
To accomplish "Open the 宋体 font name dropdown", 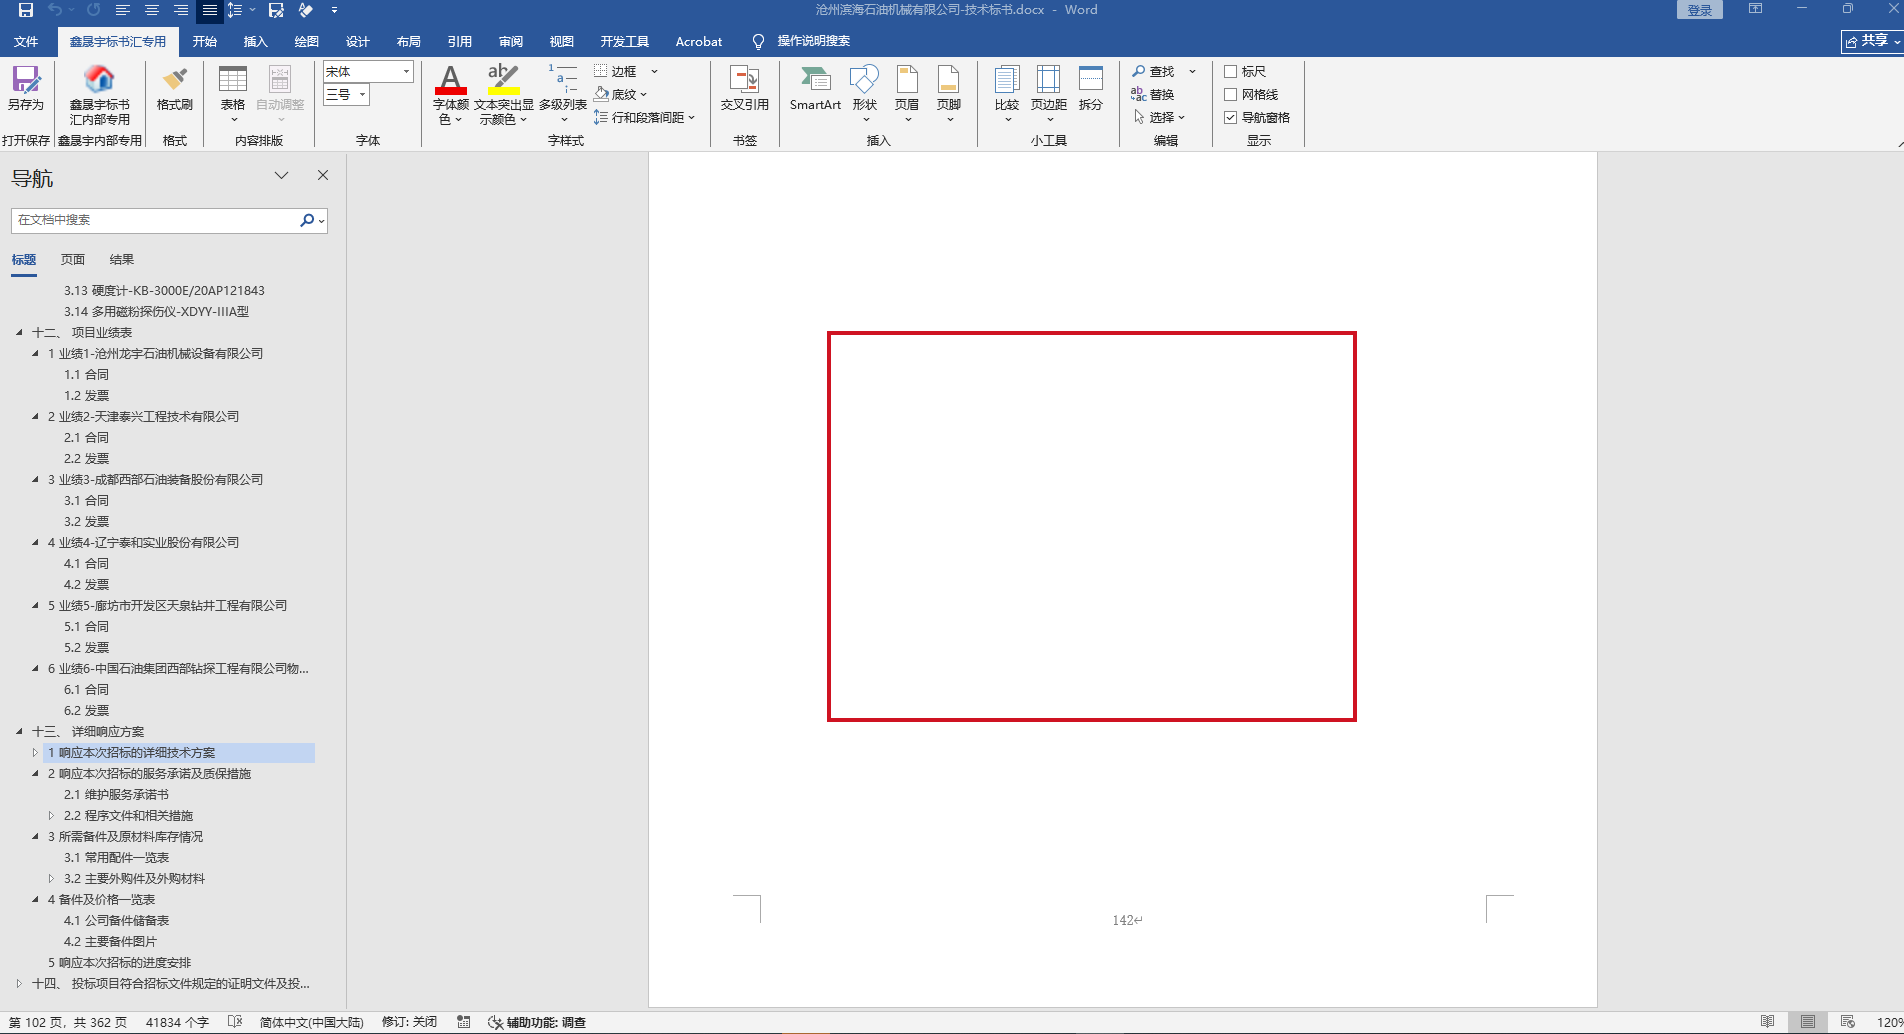I will [407, 71].
